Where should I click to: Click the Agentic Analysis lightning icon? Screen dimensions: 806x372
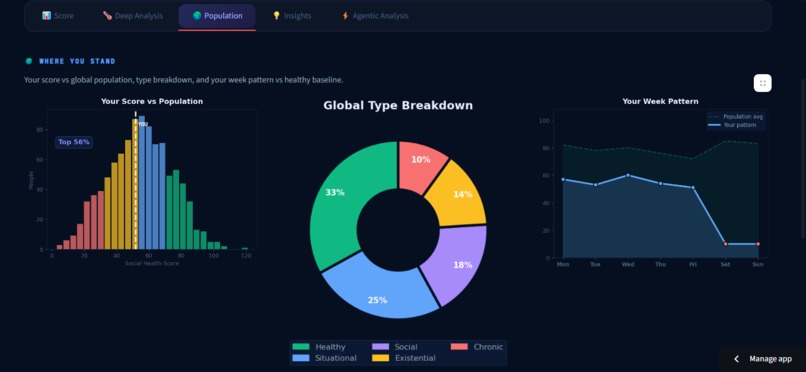point(345,16)
